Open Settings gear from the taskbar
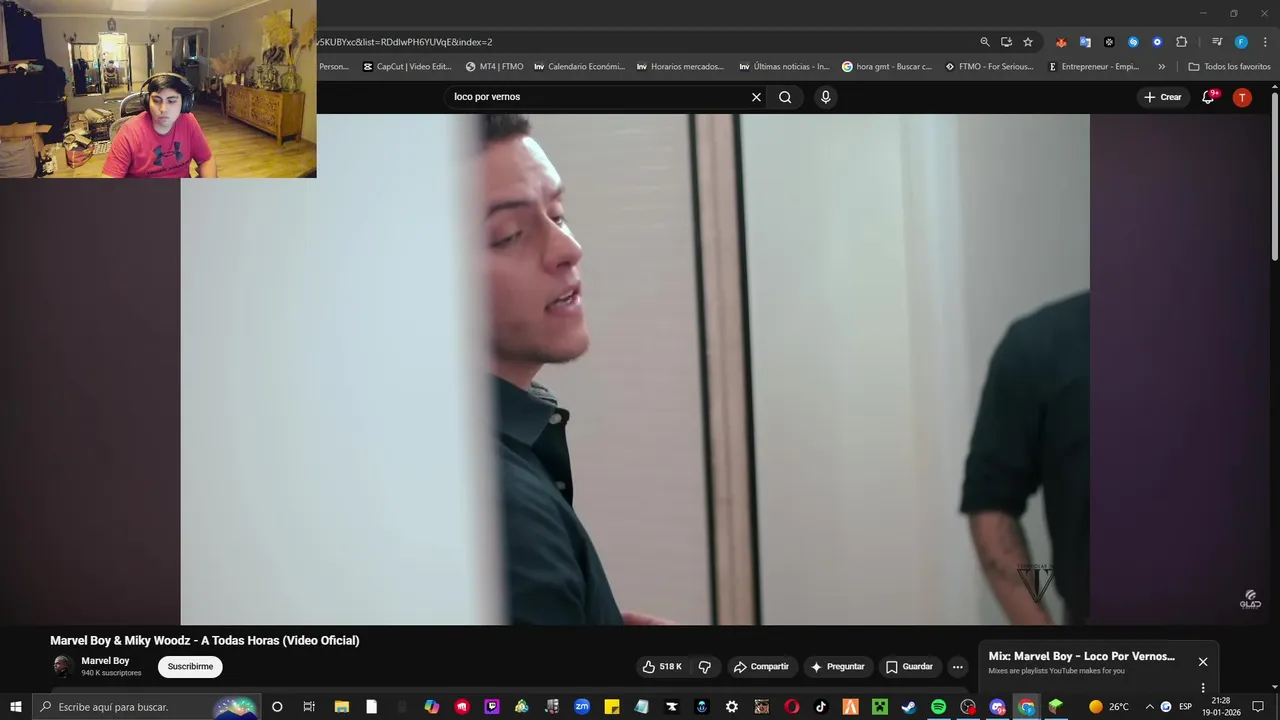Screen dimensions: 1280x720 click(x=731, y=707)
